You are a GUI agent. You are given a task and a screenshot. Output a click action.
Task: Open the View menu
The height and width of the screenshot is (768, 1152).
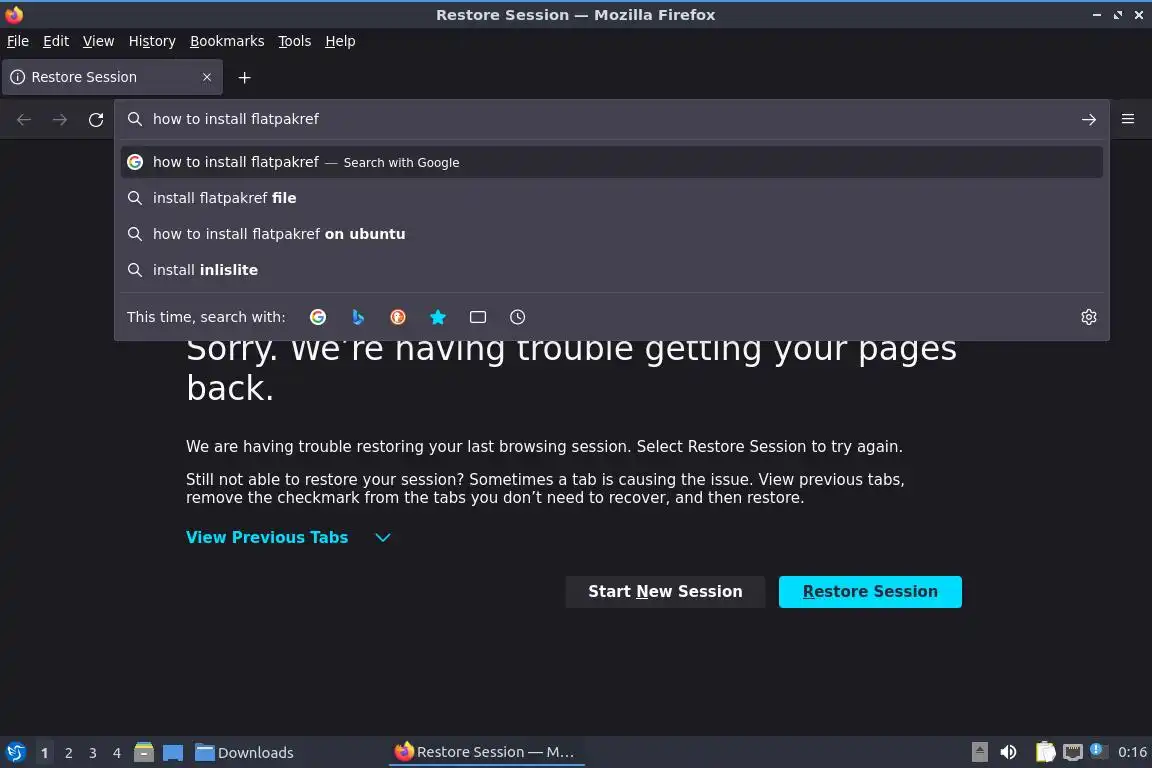(98, 41)
